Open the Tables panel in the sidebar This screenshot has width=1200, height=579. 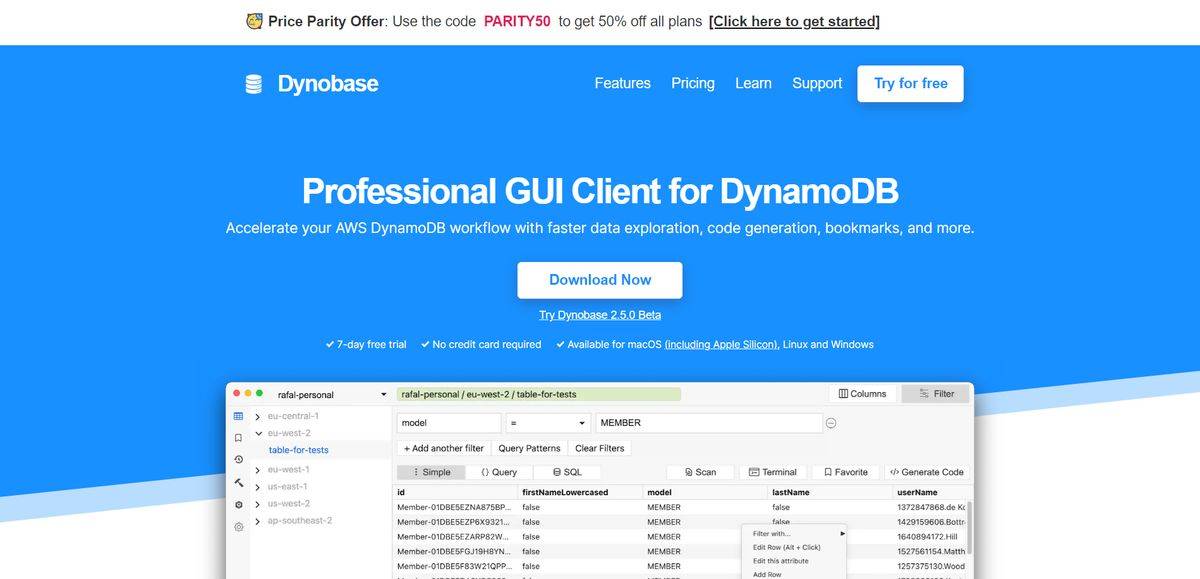[237, 416]
